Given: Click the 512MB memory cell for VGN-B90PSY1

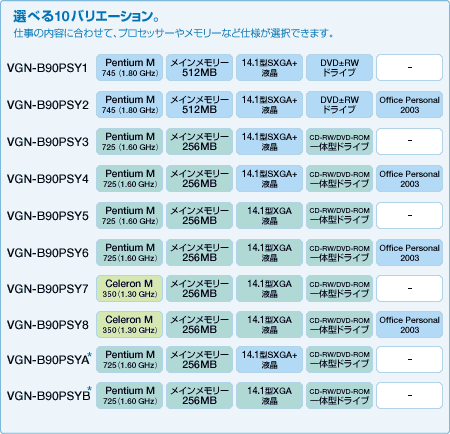Looking at the screenshot, I should tap(199, 68).
